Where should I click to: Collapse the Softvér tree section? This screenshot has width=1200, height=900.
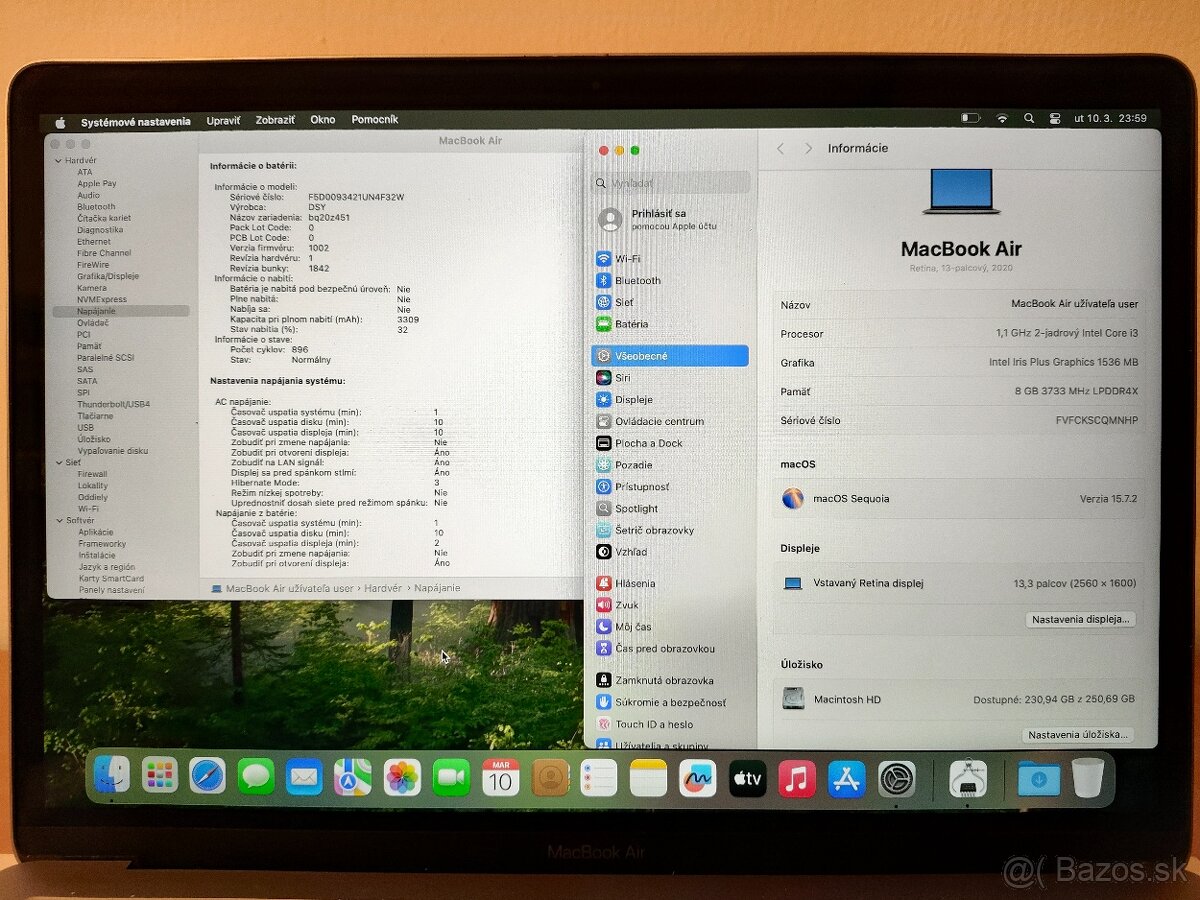tap(61, 520)
